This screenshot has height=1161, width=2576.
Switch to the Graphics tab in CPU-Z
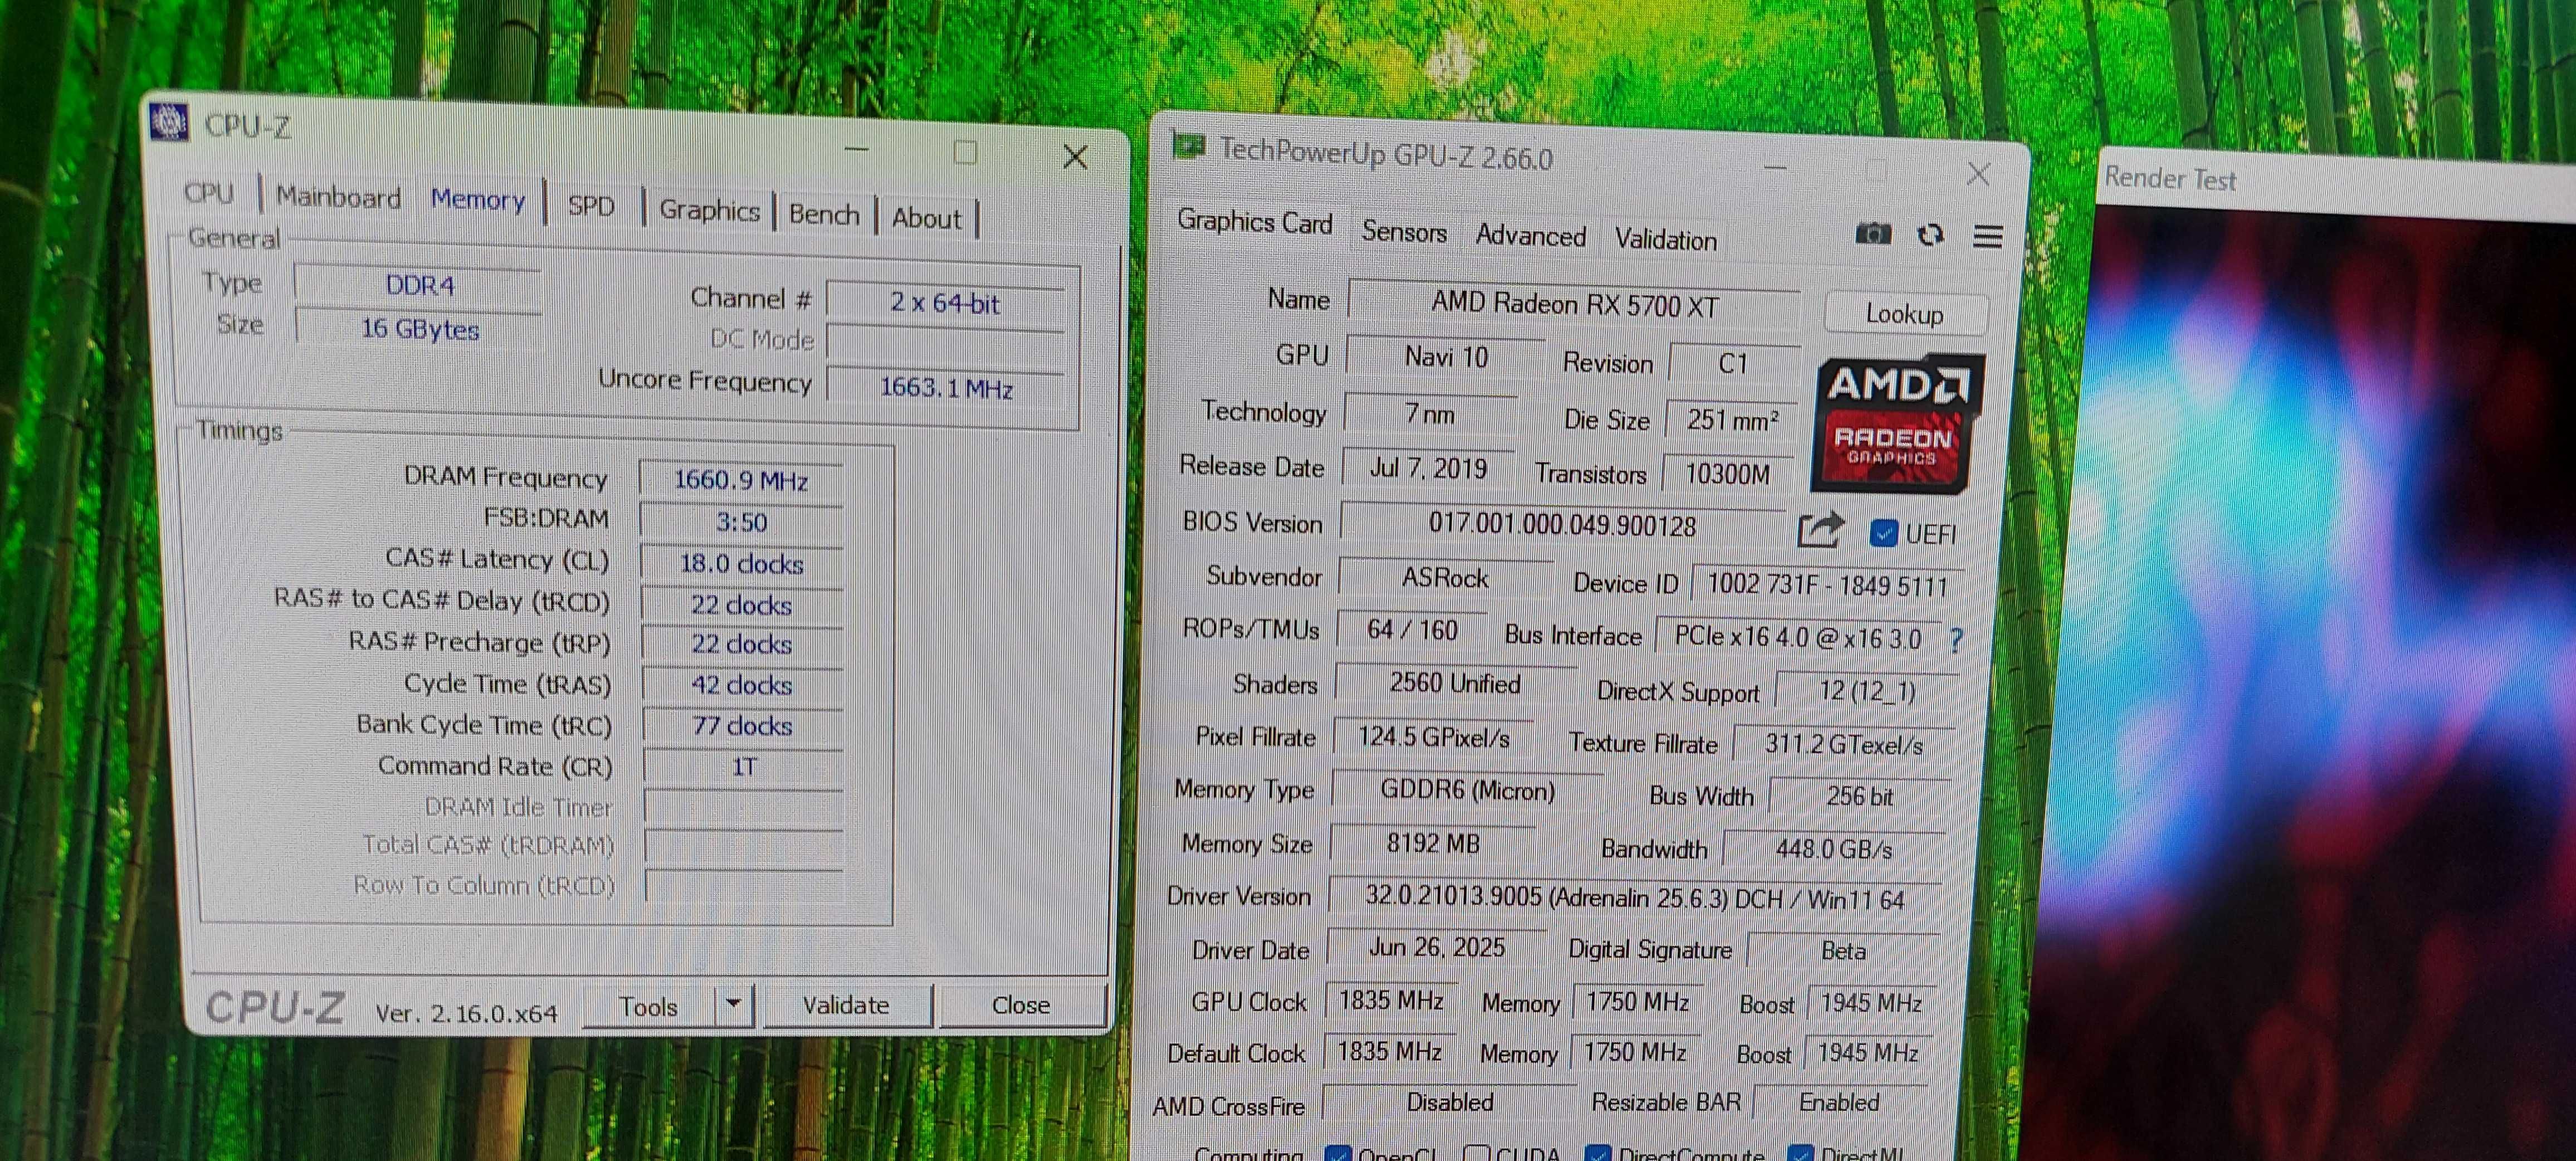[x=709, y=210]
